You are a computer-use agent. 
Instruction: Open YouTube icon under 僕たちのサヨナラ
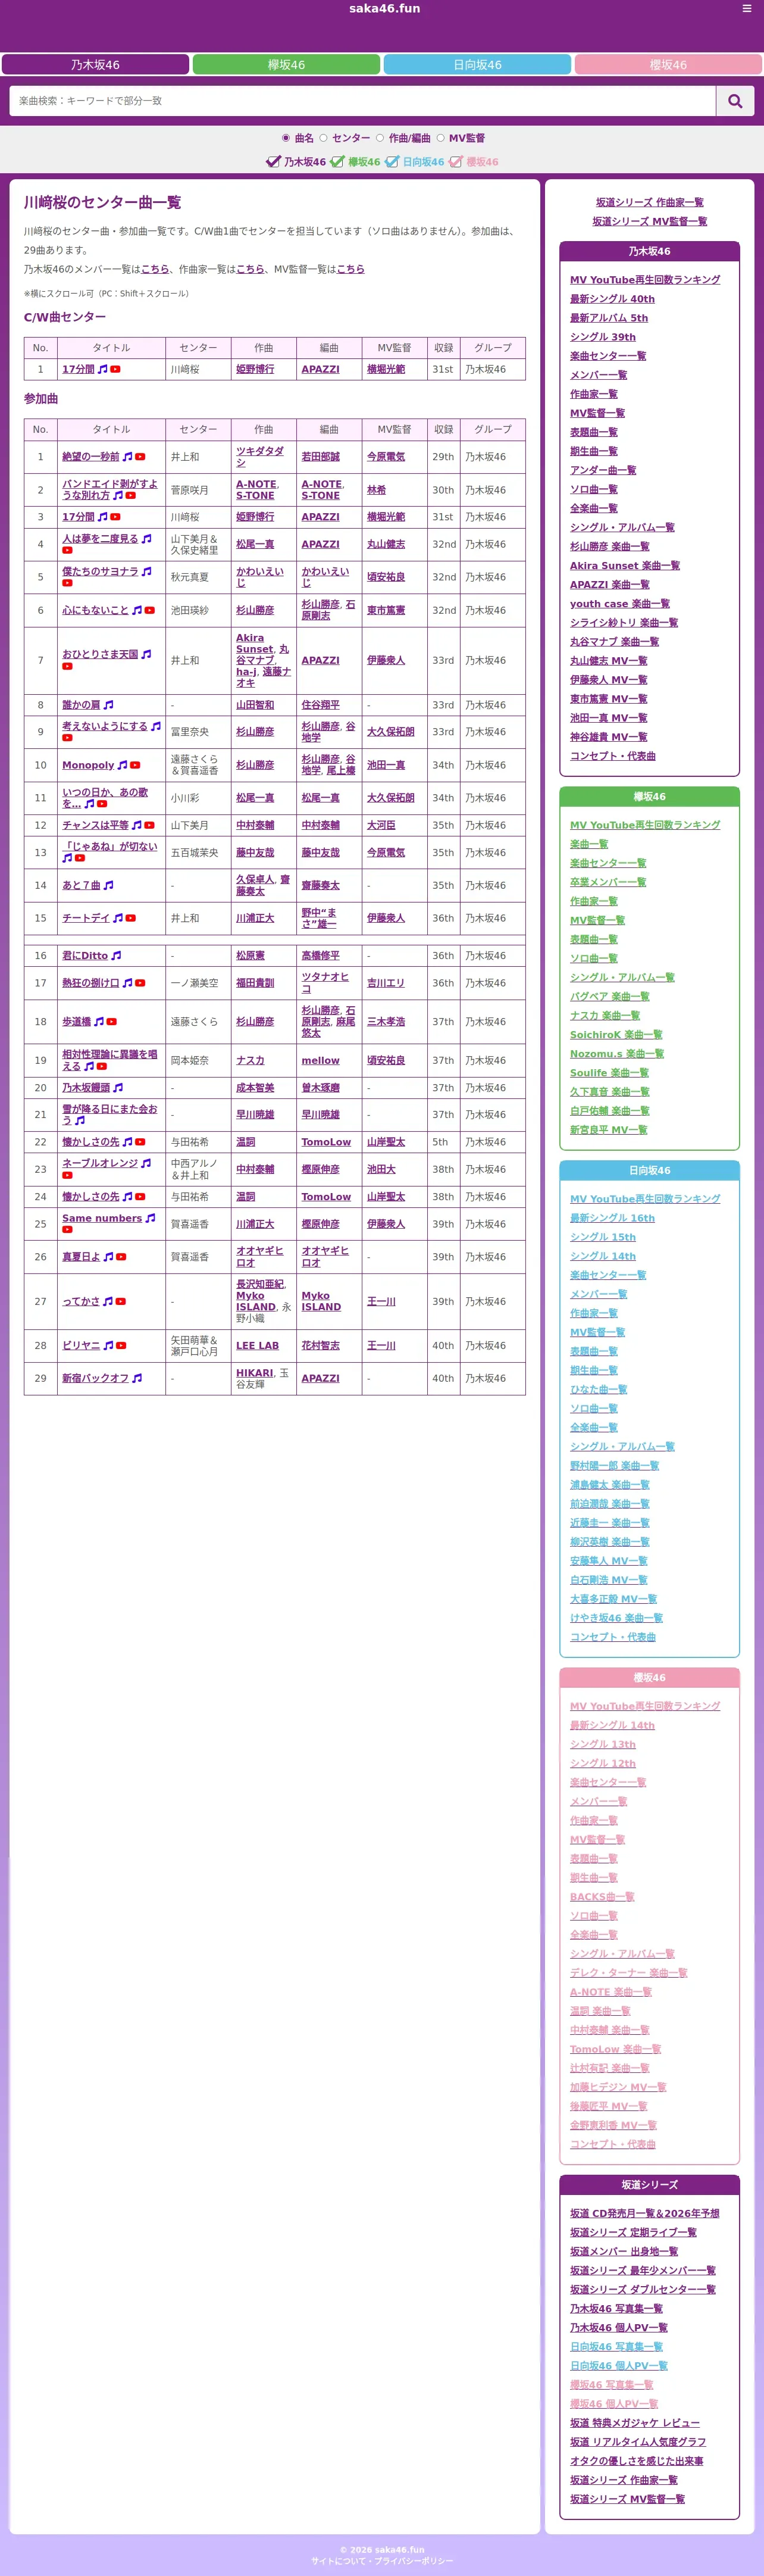[67, 583]
